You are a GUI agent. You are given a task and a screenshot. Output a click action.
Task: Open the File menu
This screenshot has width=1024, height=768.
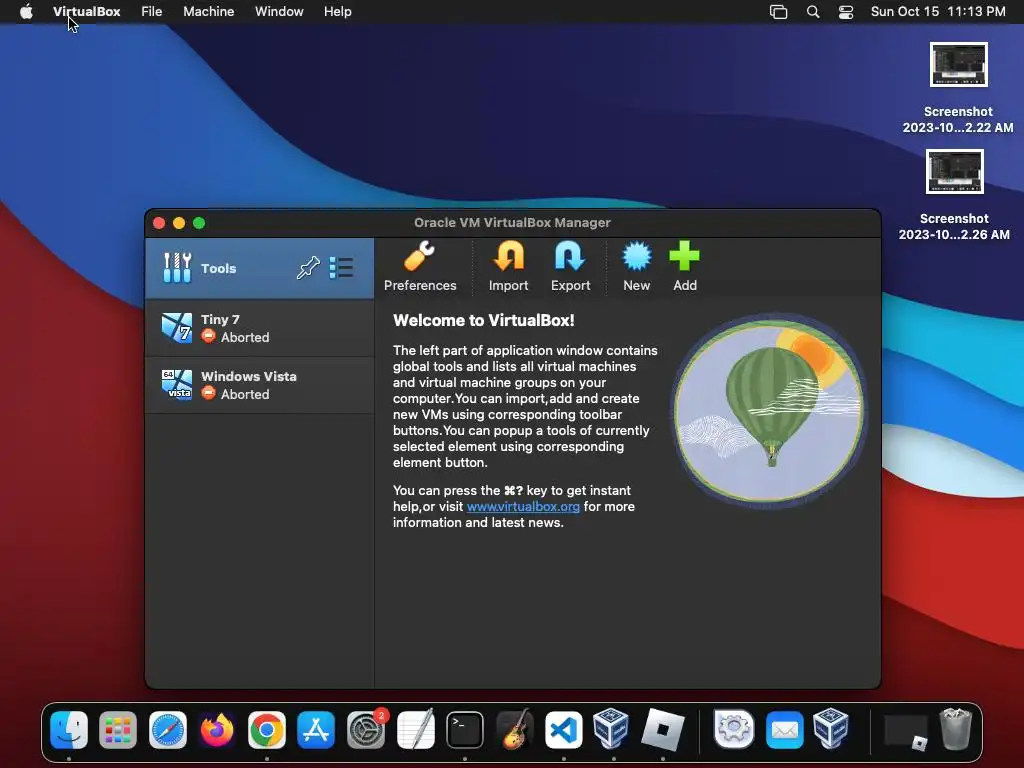point(152,12)
